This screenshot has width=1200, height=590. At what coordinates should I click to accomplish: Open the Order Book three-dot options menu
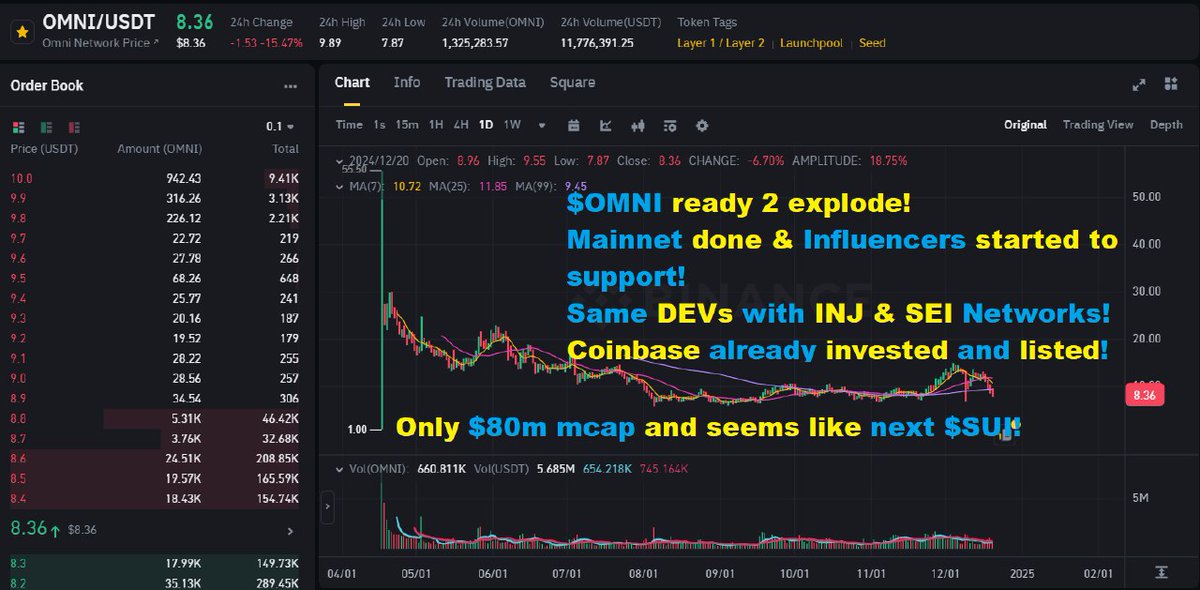point(290,87)
